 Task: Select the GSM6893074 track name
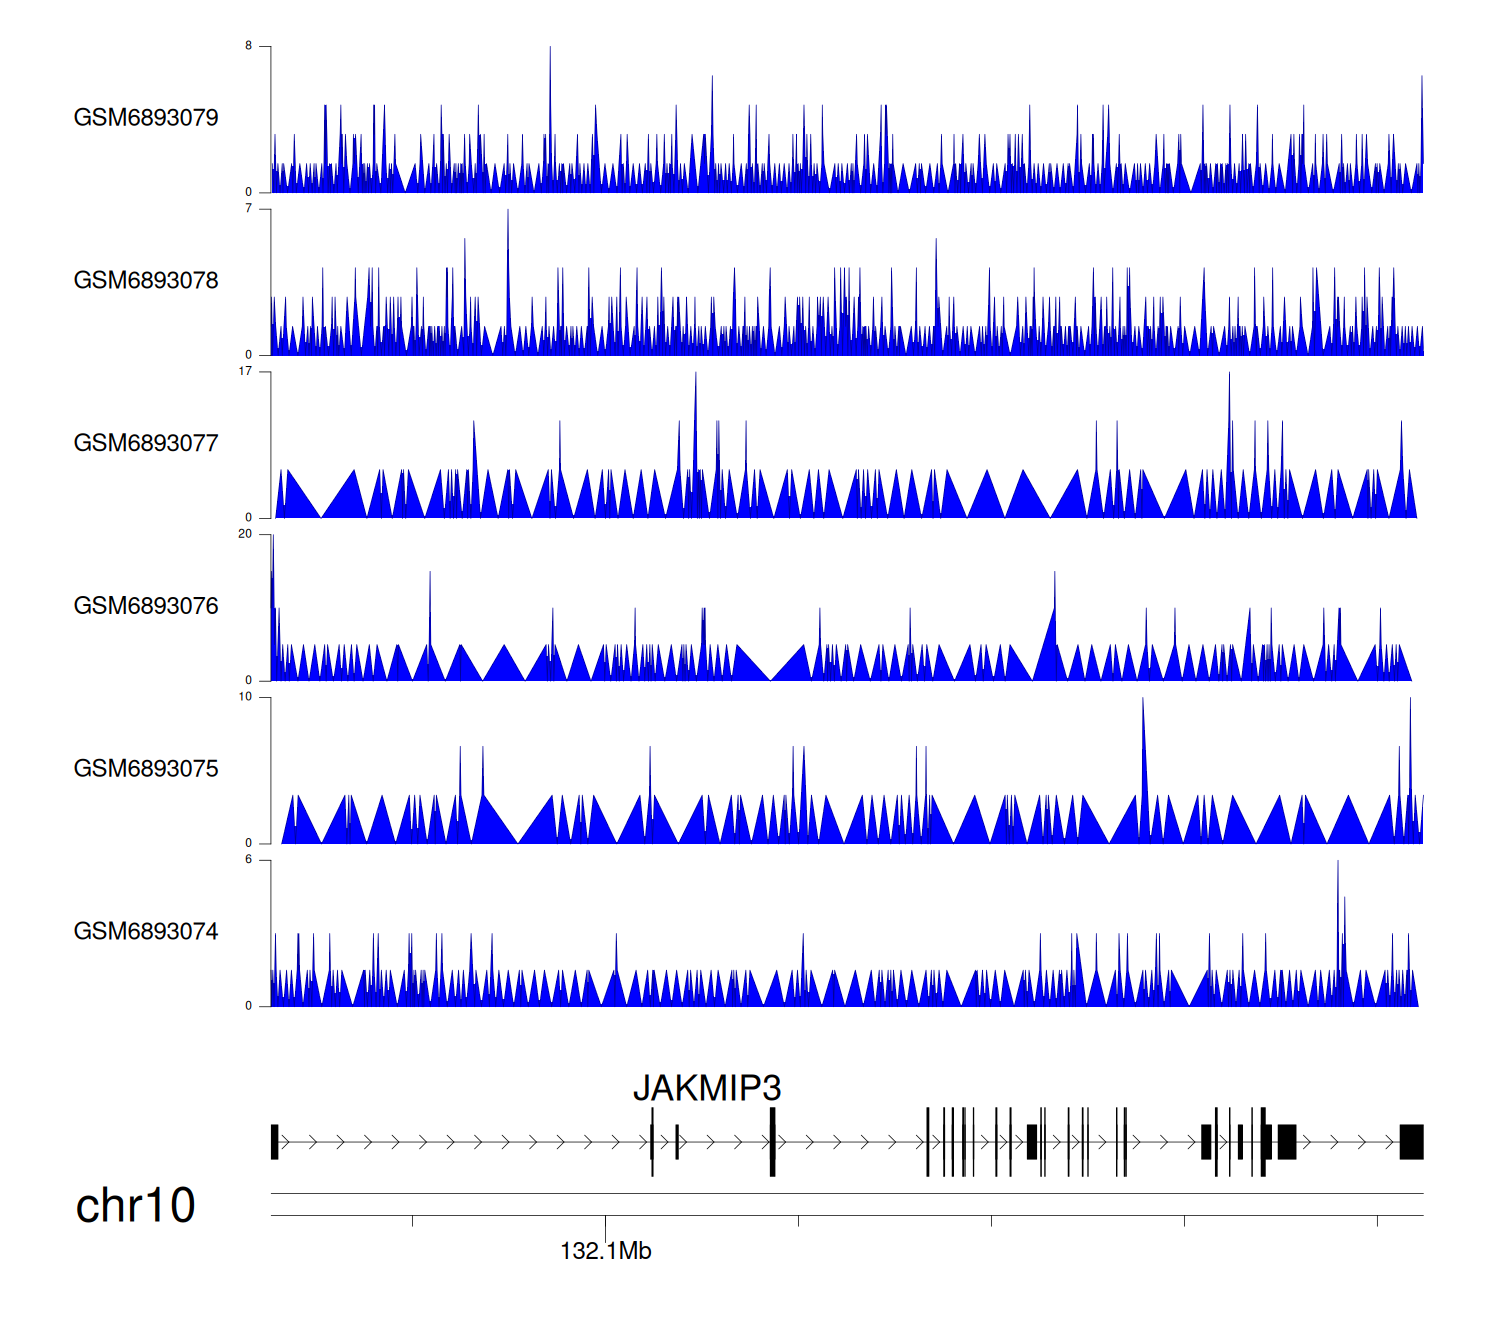(x=146, y=932)
